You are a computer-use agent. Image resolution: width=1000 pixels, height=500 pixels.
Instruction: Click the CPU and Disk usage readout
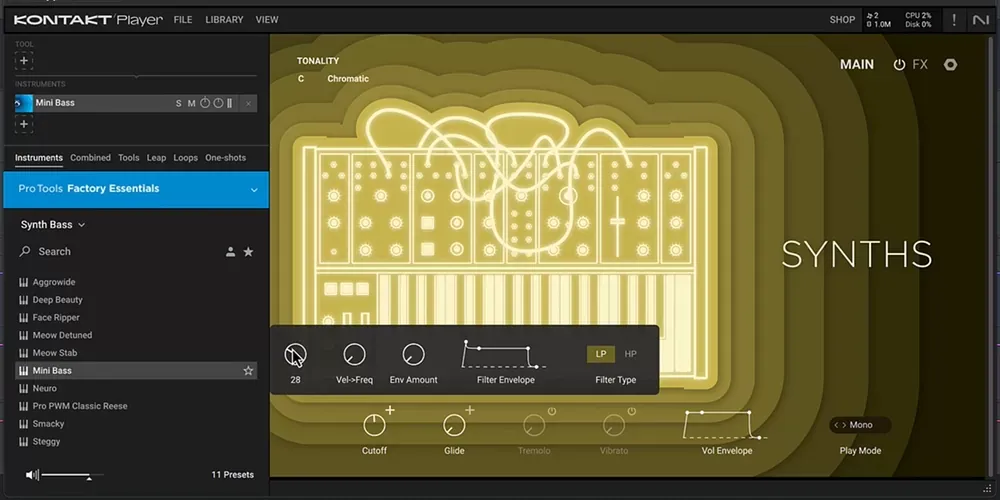click(x=918, y=20)
